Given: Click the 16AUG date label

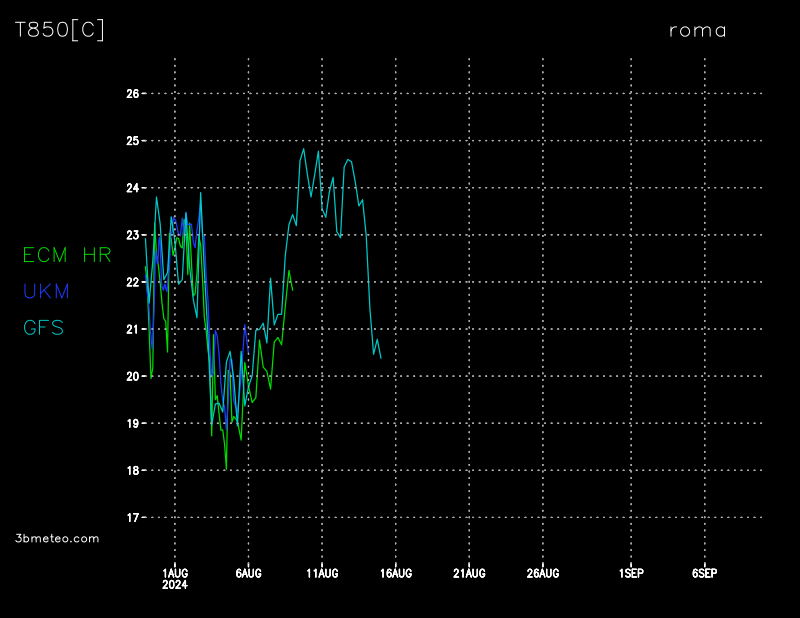Looking at the screenshot, I should [396, 573].
